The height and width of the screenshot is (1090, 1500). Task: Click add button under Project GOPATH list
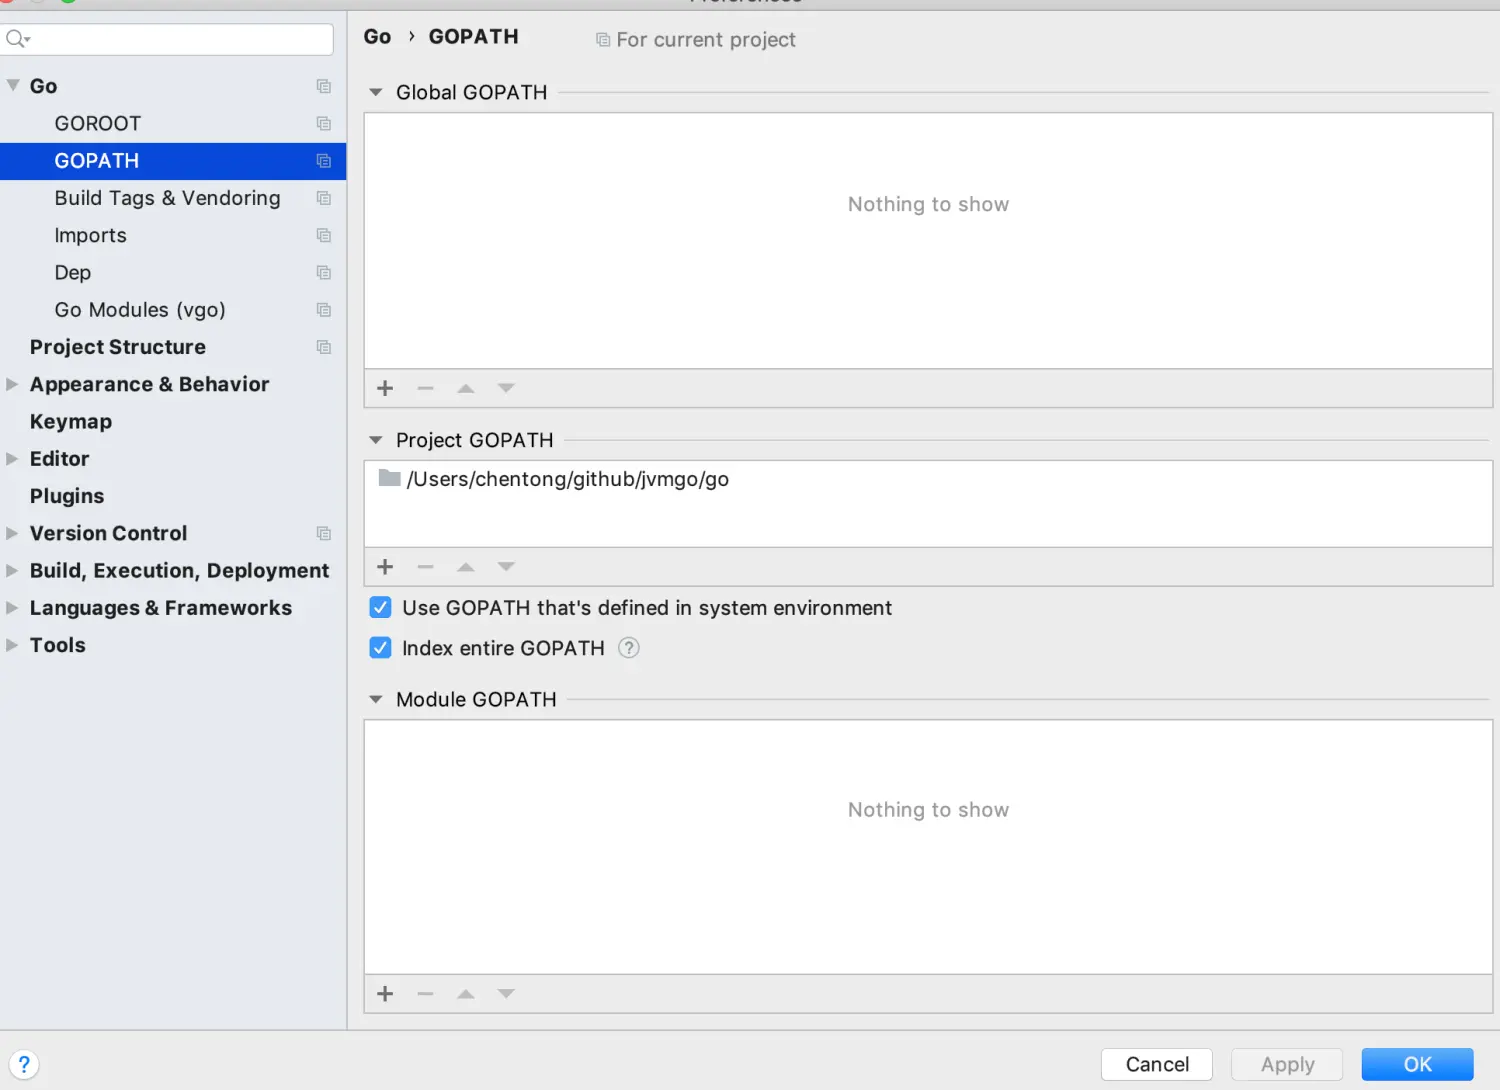tap(385, 567)
